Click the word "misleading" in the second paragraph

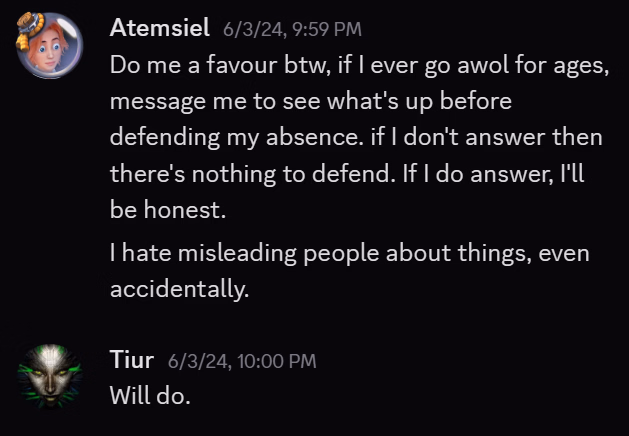(x=237, y=254)
